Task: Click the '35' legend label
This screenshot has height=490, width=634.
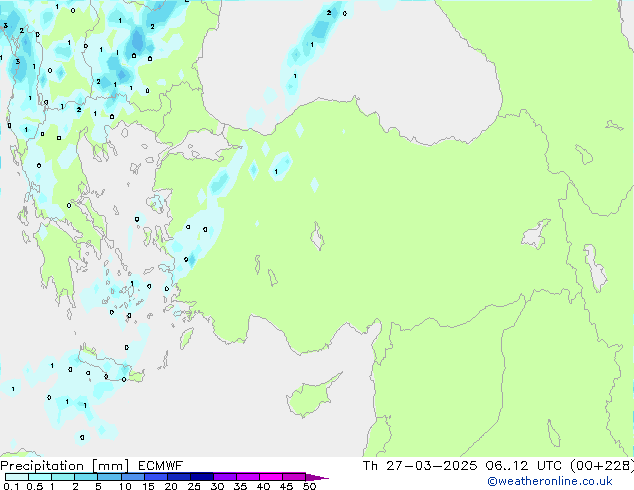Action: [x=240, y=486]
